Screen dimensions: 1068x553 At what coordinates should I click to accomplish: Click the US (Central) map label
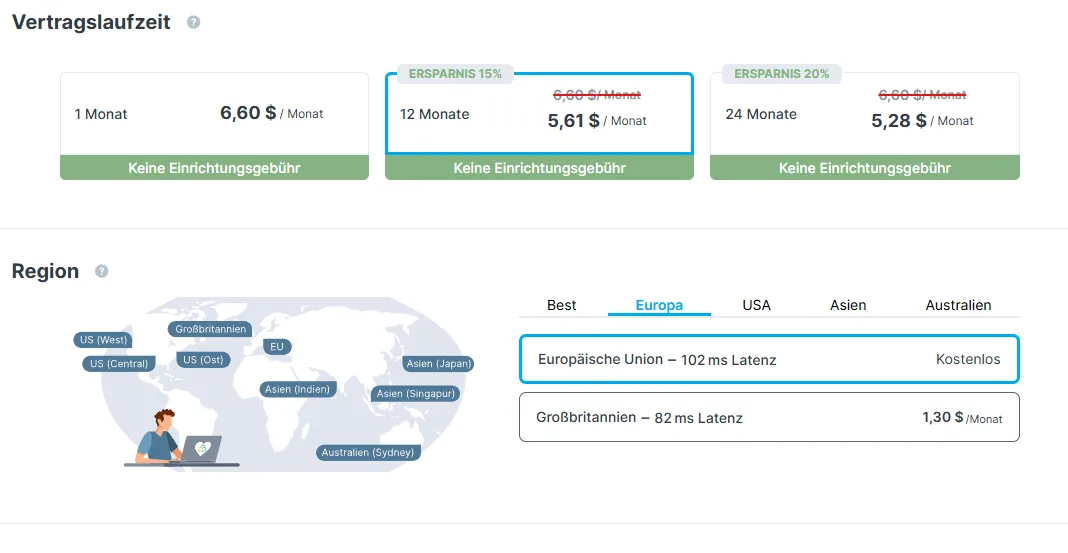click(x=119, y=364)
